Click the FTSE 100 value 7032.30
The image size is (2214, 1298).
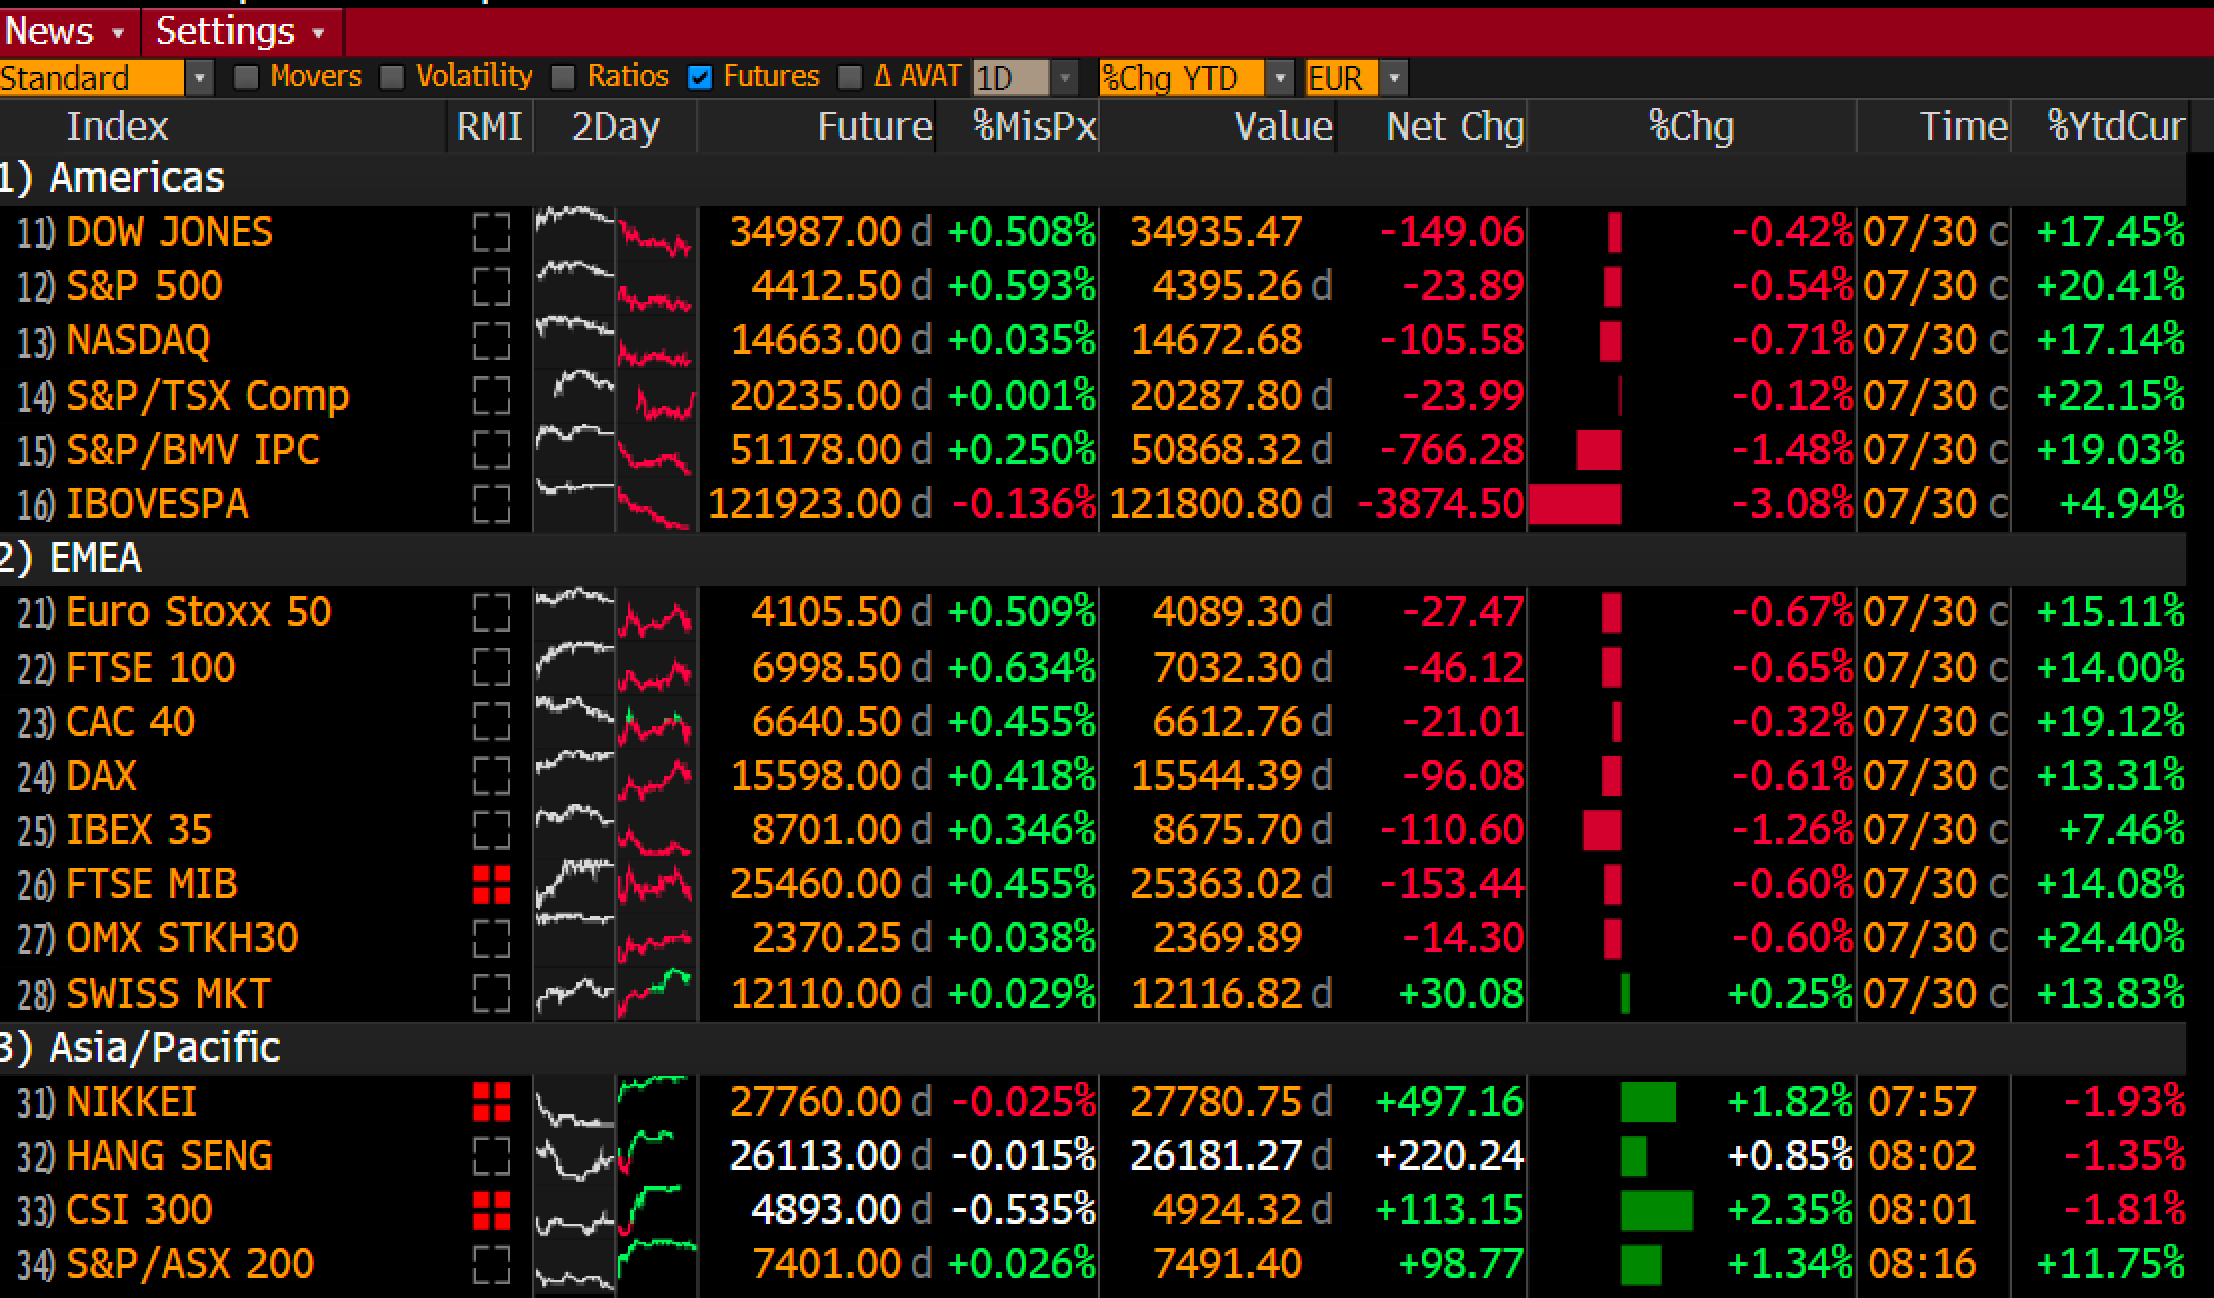coord(1227,667)
